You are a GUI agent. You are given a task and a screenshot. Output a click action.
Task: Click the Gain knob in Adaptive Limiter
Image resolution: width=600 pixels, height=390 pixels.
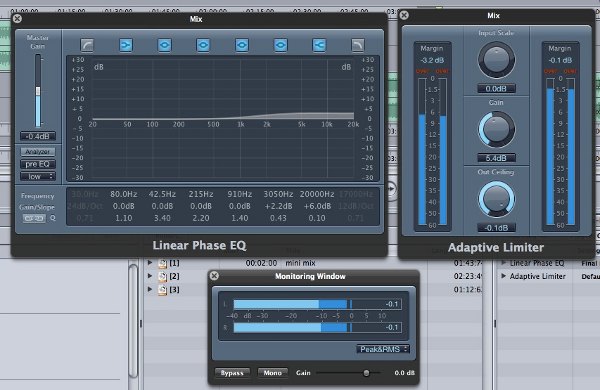click(x=496, y=130)
